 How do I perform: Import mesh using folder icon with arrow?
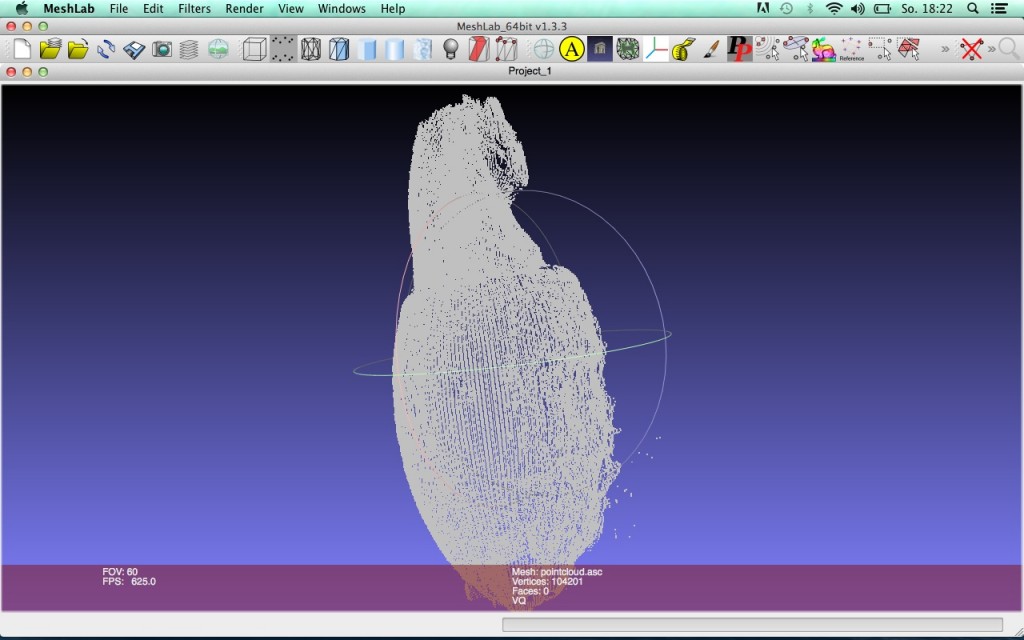78,49
